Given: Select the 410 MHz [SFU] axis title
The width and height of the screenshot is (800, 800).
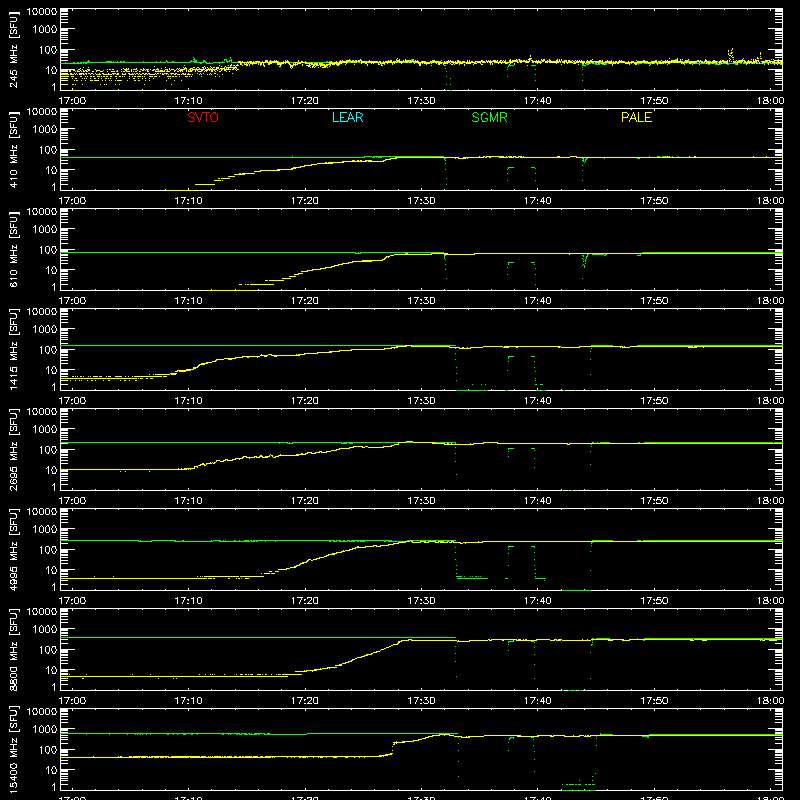Looking at the screenshot, I should pyautogui.click(x=14, y=149).
